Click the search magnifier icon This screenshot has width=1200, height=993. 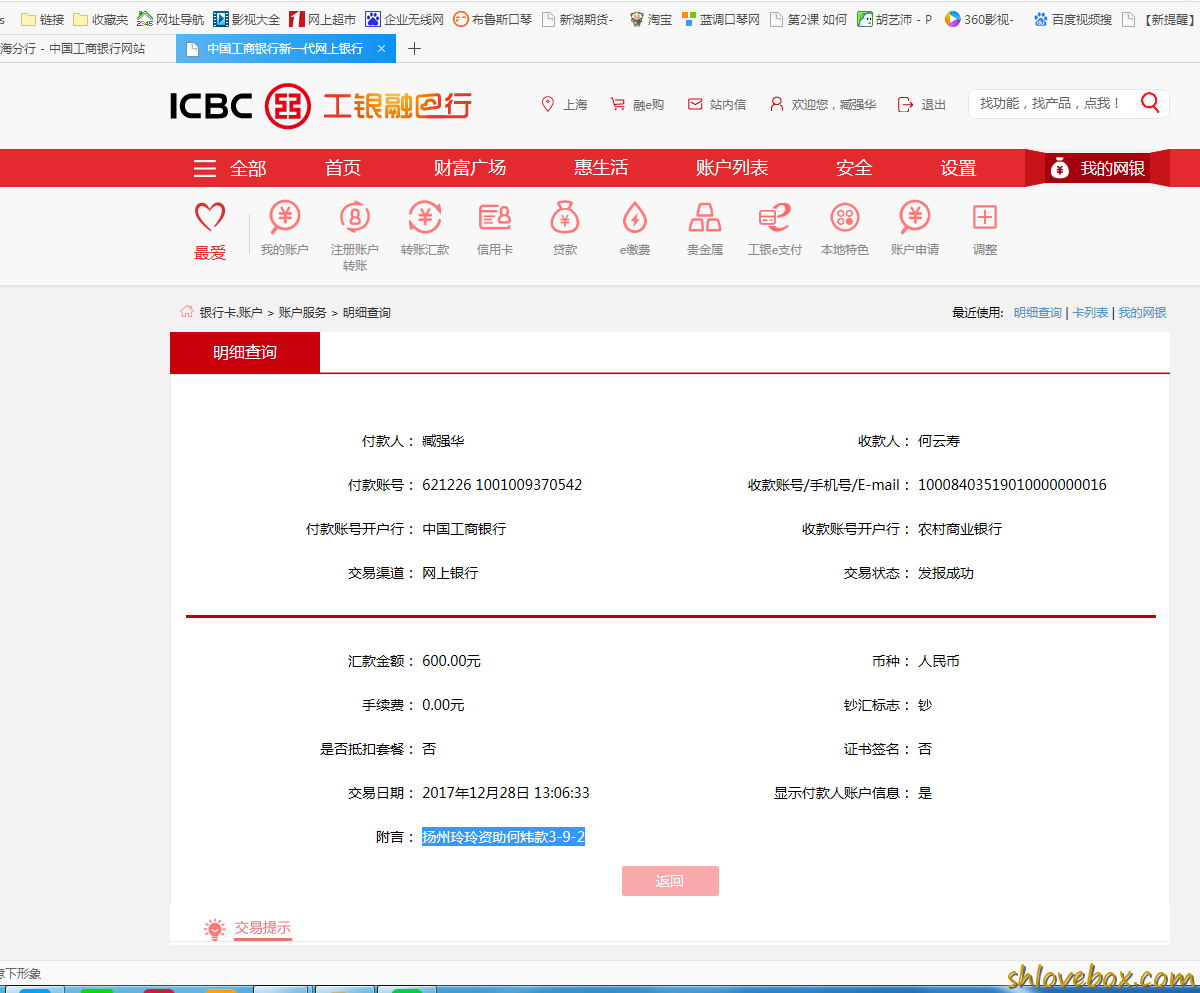[1150, 103]
